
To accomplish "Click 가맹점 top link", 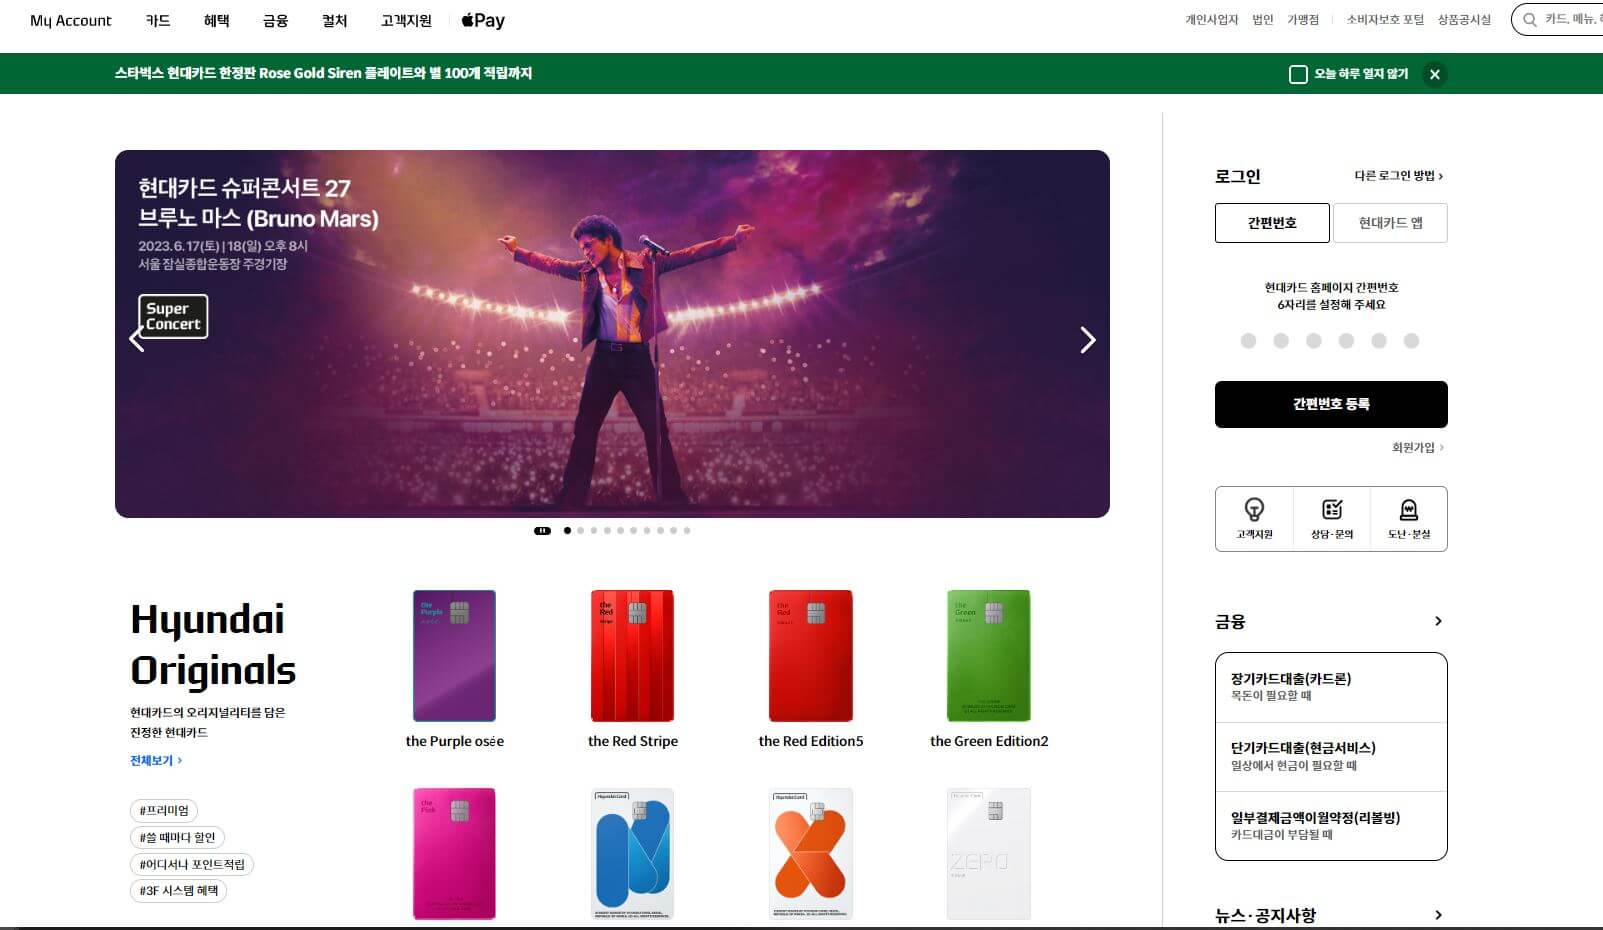I will tap(1303, 20).
